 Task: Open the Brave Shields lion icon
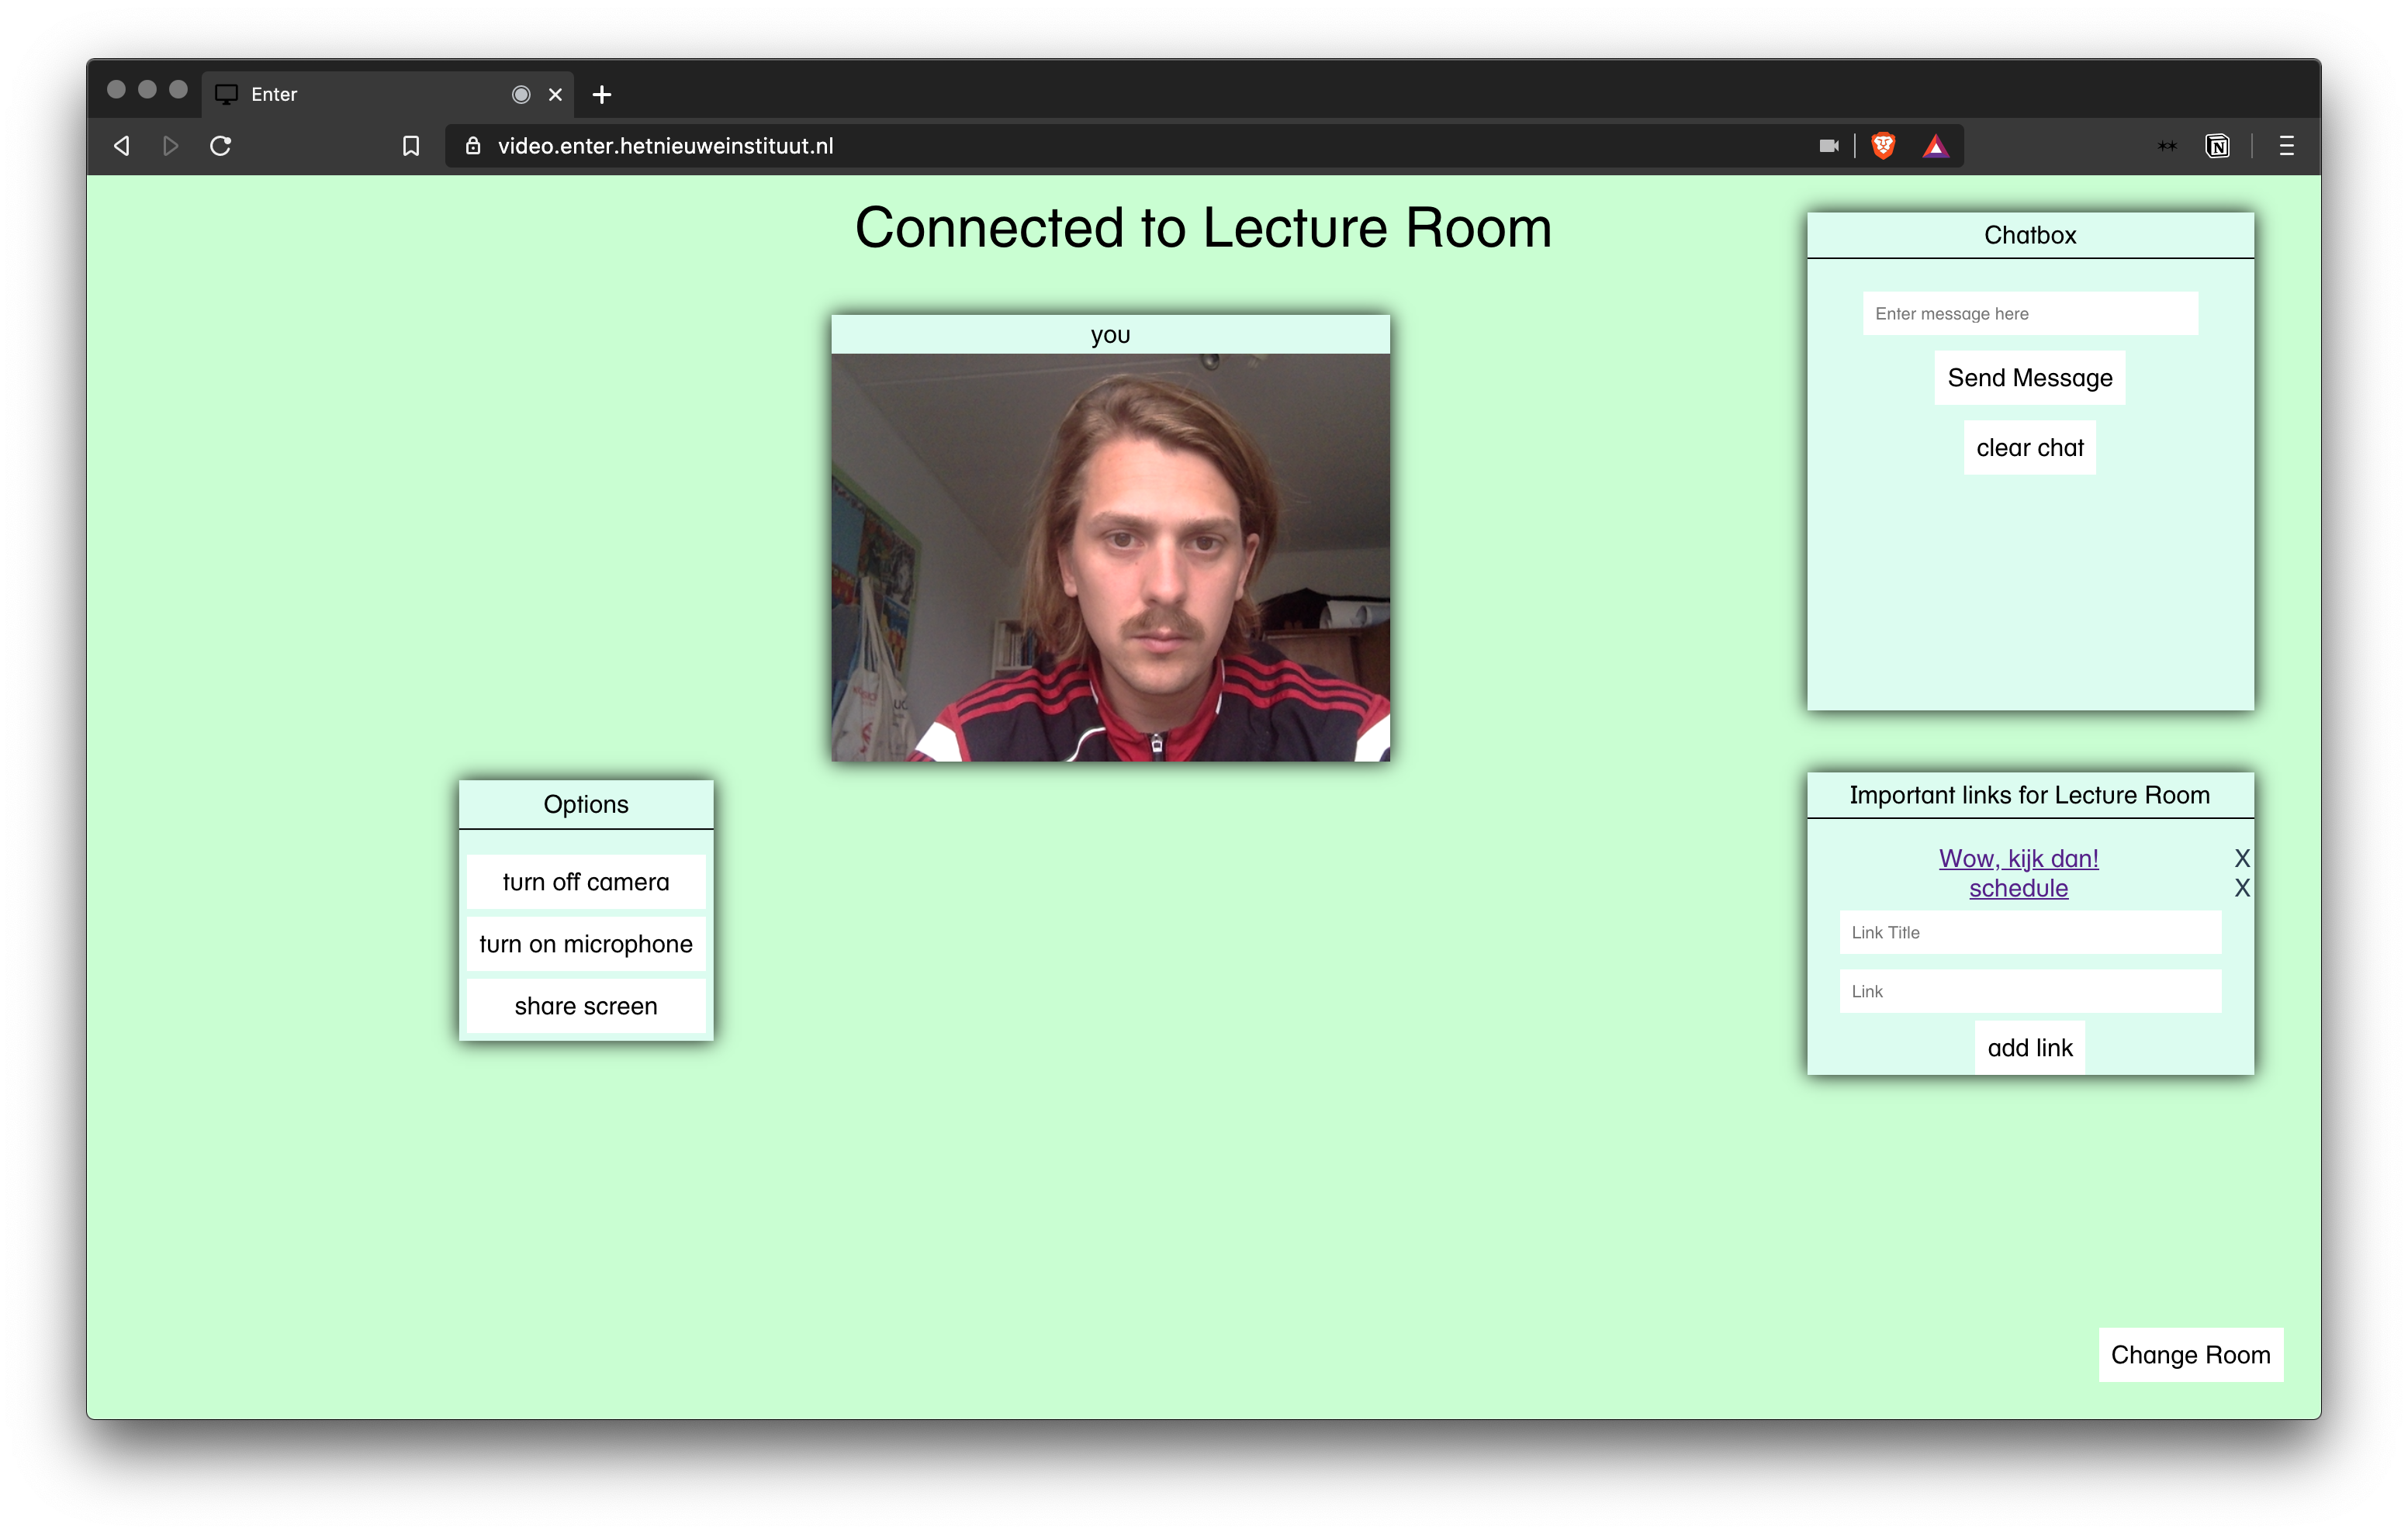click(1883, 146)
